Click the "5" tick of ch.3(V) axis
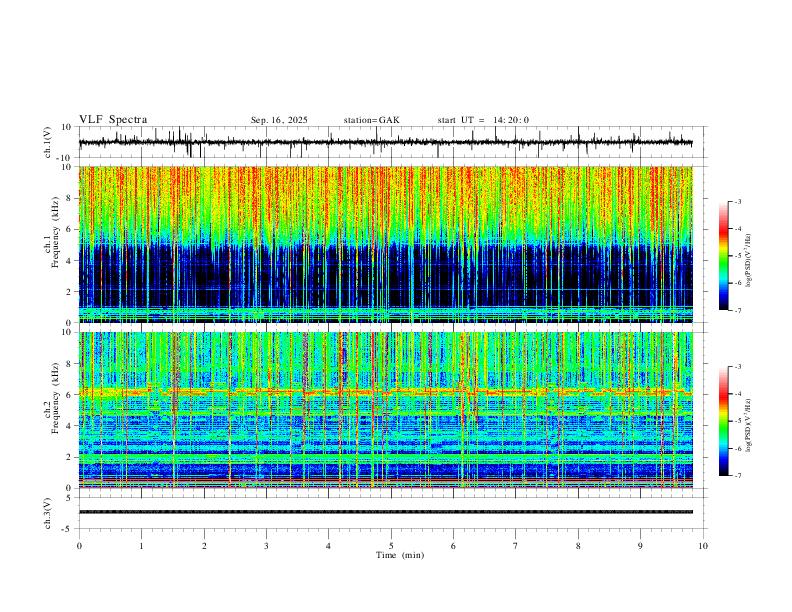Viewport: 792px width, 612px height. click(x=70, y=498)
